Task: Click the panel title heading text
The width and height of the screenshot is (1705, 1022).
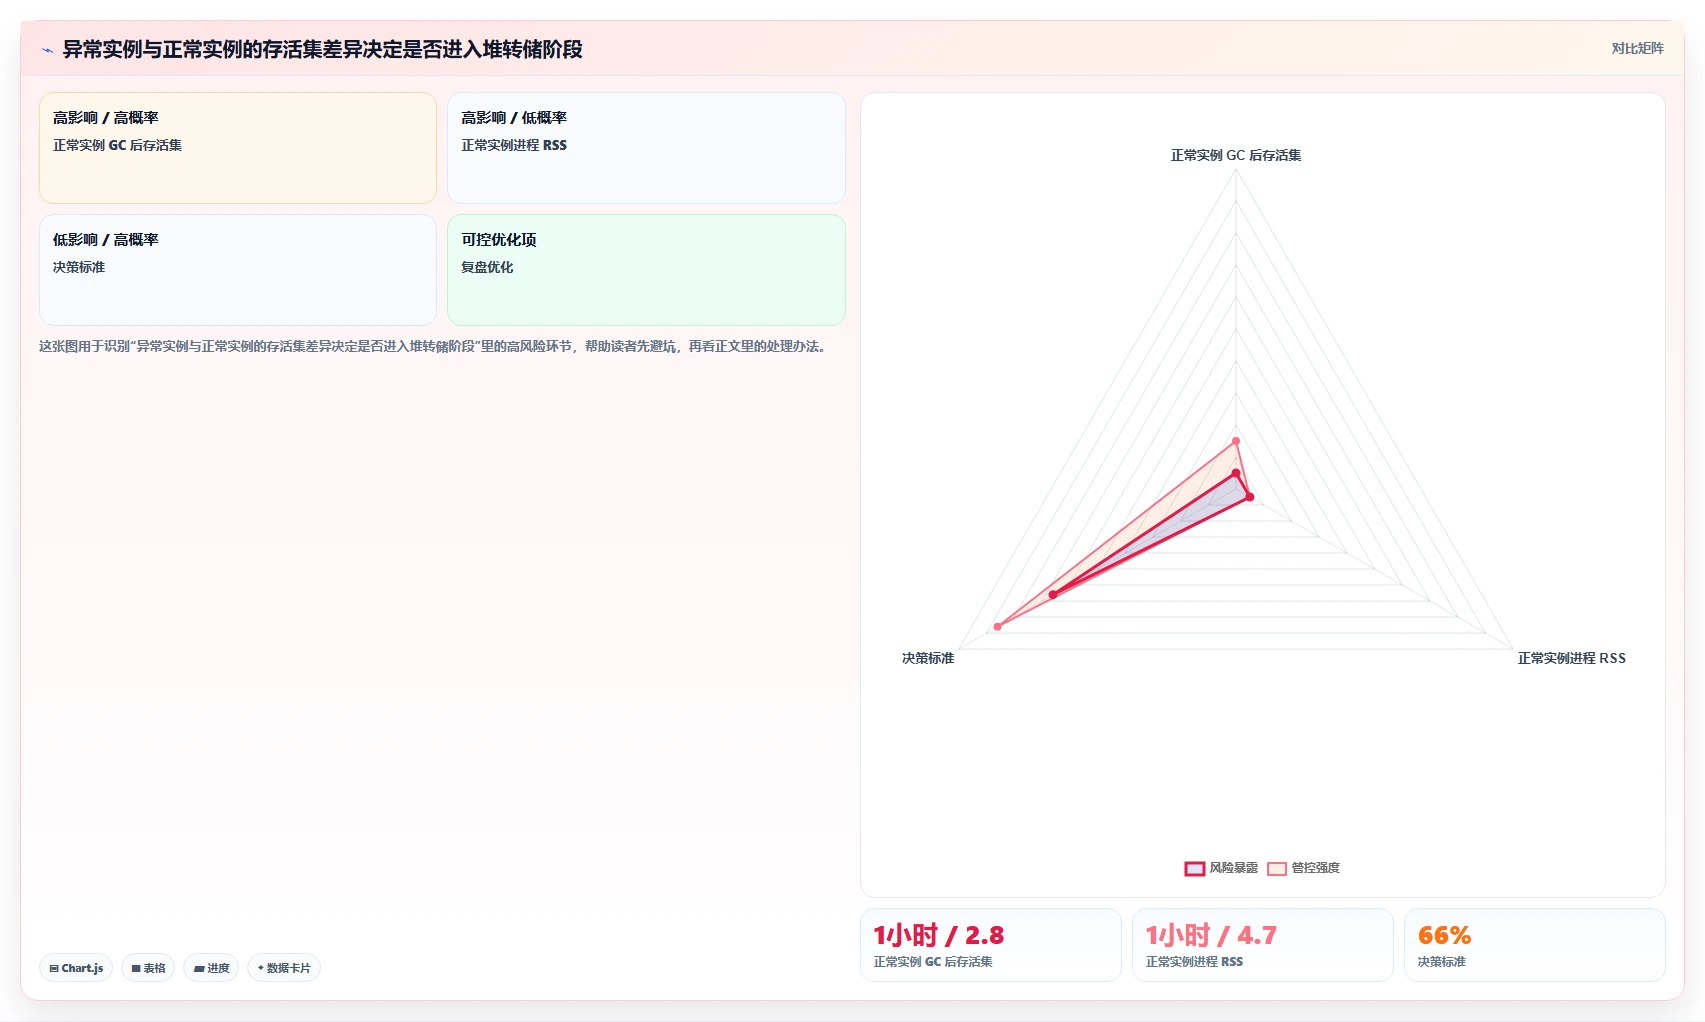Action: point(322,49)
